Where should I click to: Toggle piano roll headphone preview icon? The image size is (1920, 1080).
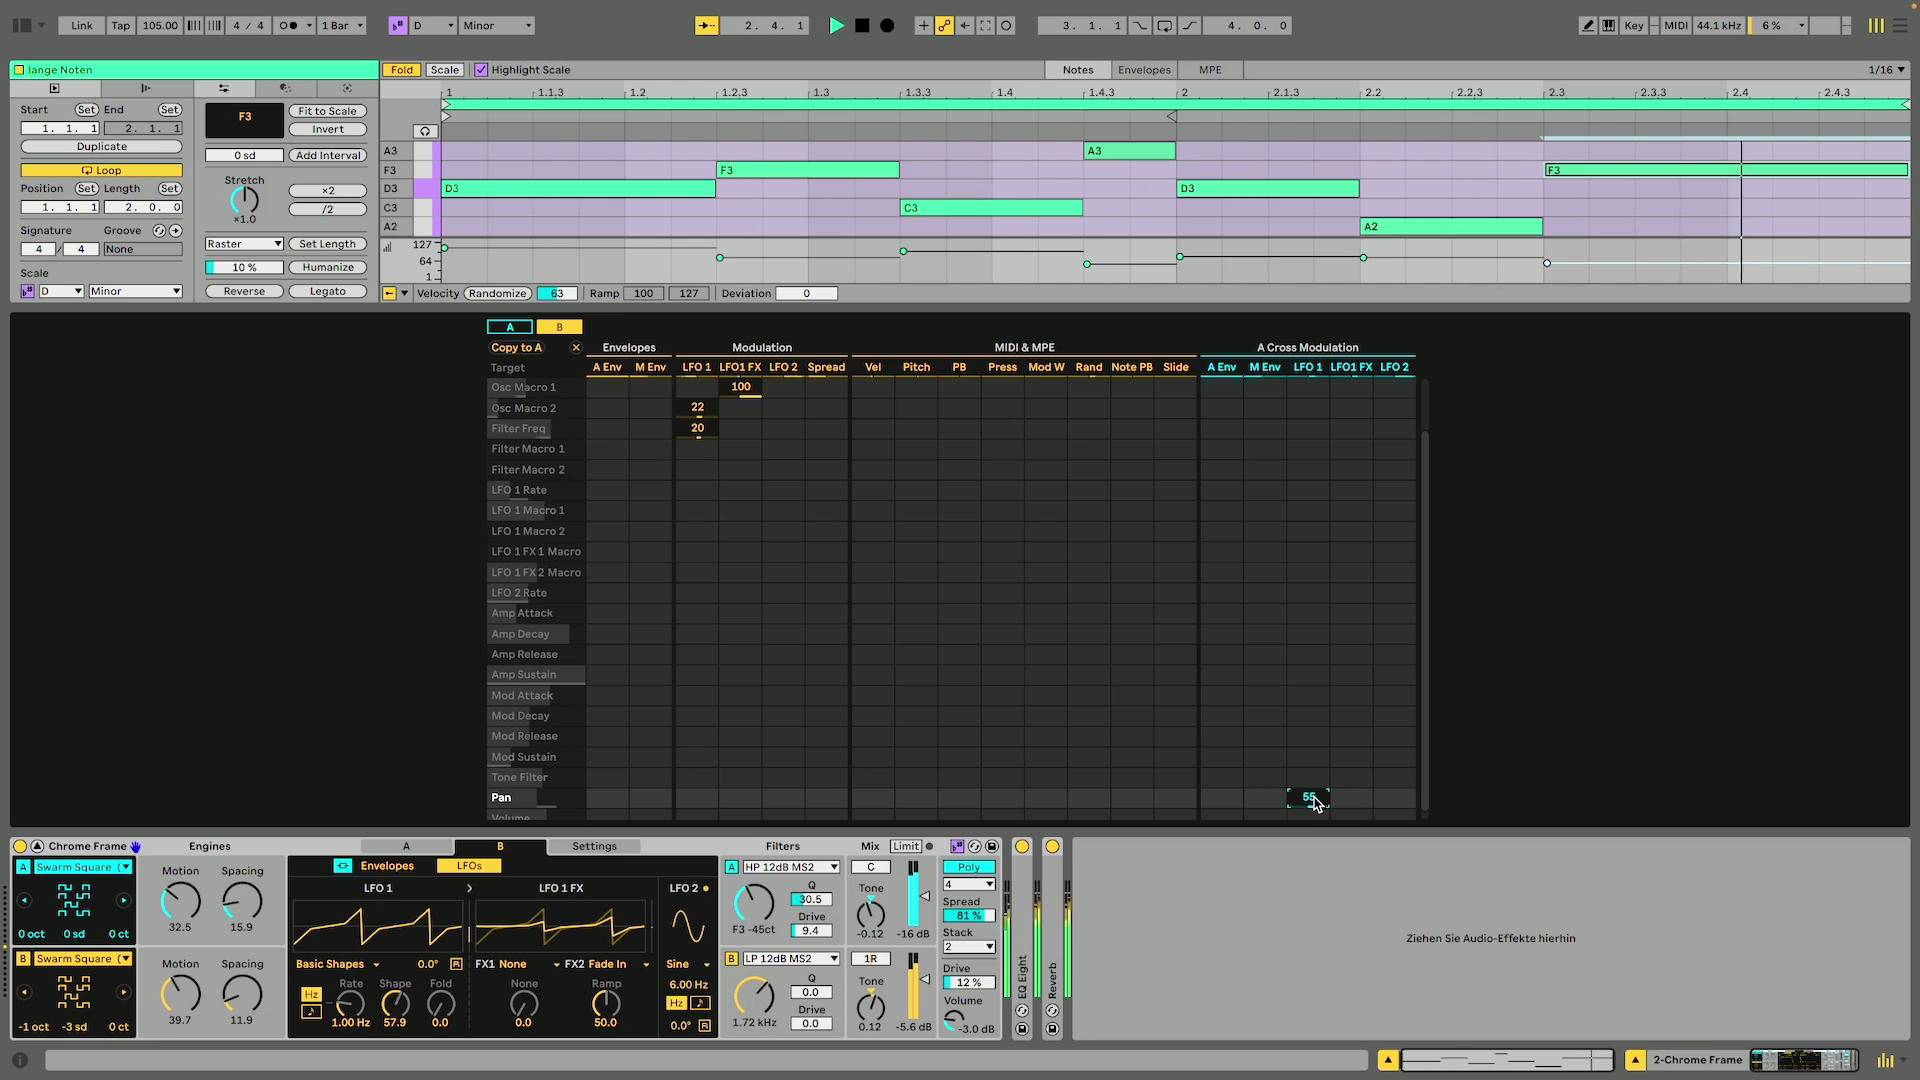pyautogui.click(x=425, y=131)
